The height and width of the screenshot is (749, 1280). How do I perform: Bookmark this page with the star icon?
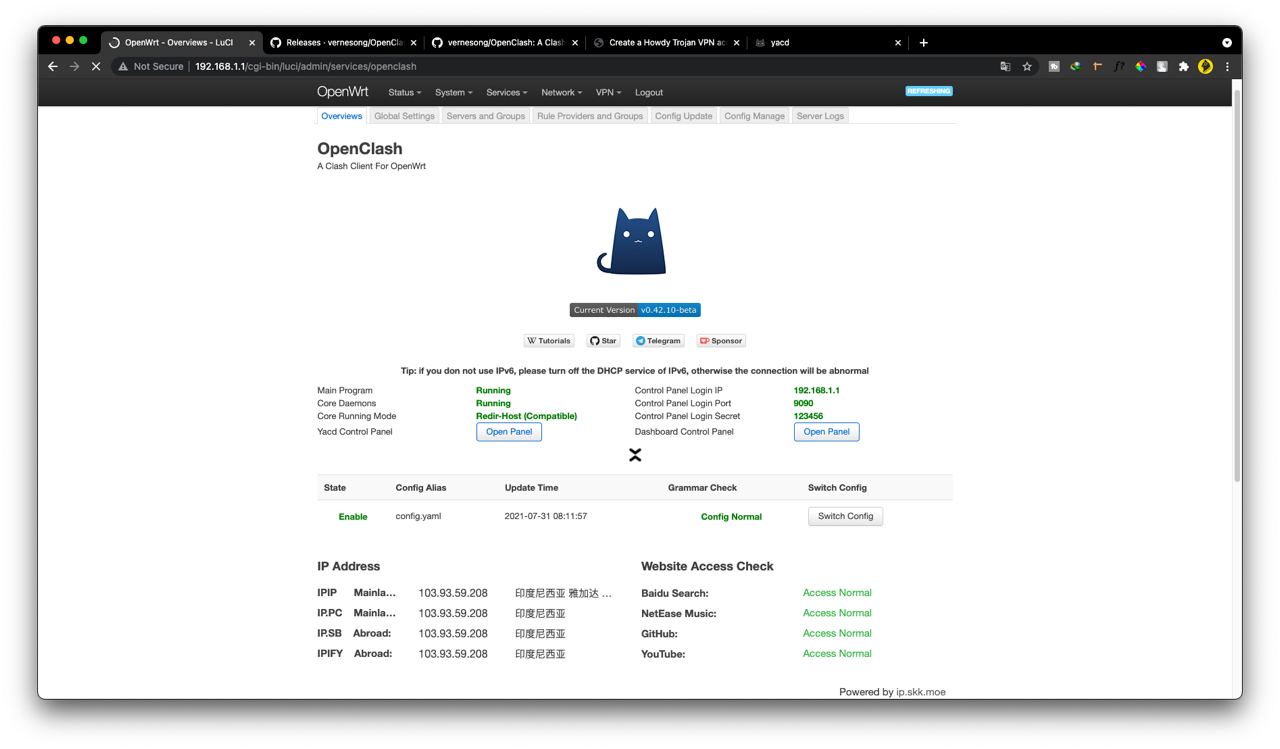pos(1027,67)
